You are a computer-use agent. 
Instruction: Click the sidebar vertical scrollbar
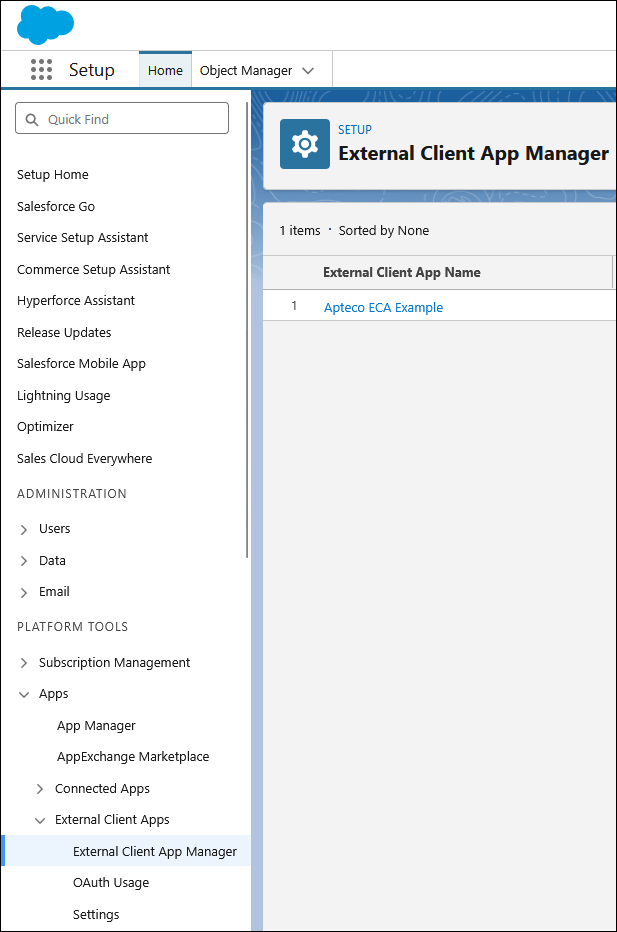(247, 330)
